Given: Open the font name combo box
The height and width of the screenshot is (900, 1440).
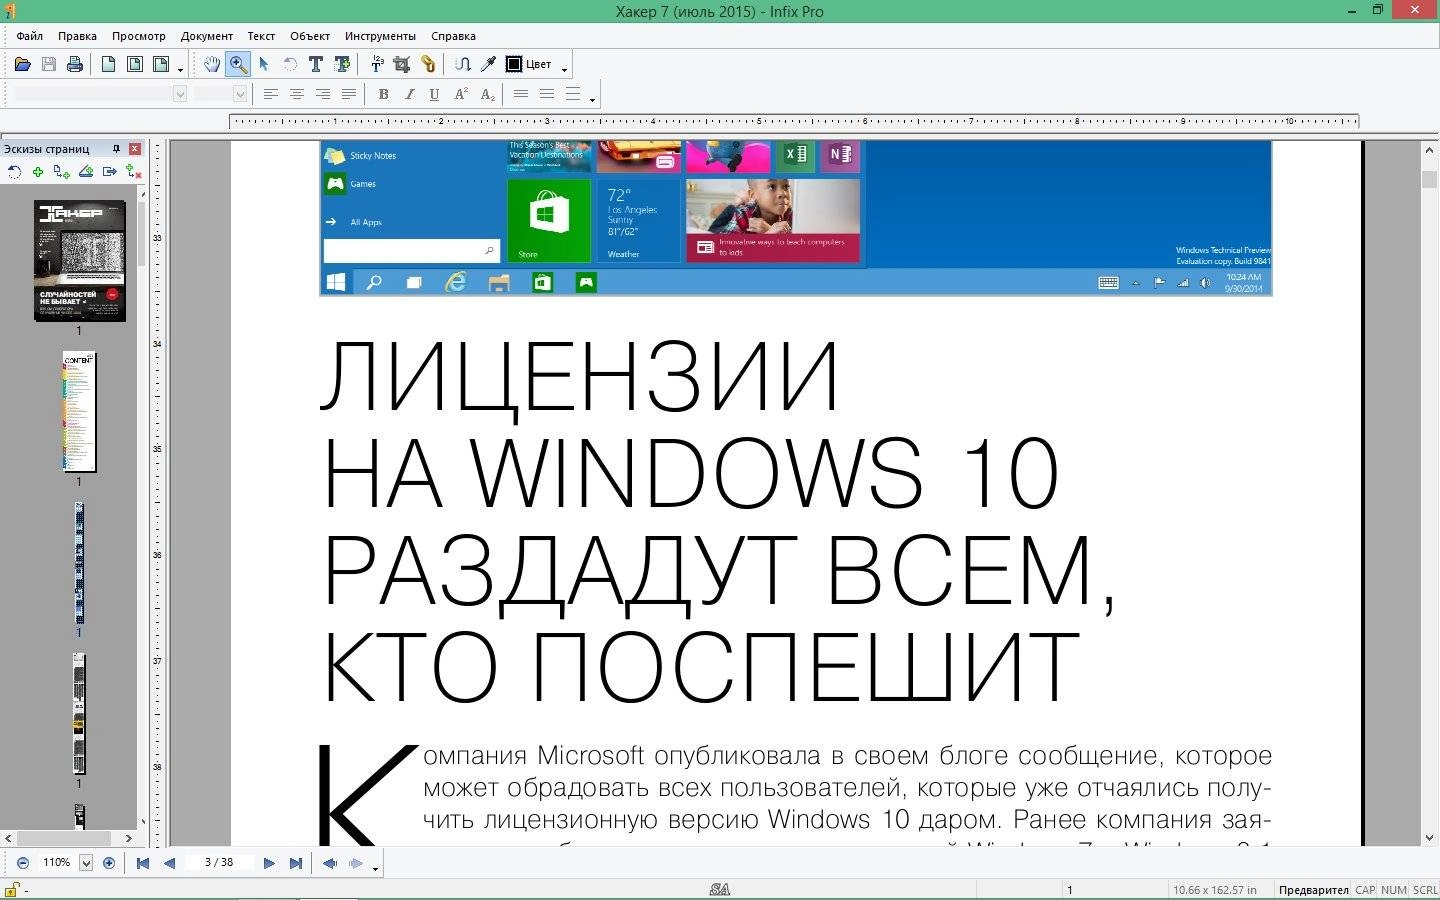Looking at the screenshot, I should (100, 94).
